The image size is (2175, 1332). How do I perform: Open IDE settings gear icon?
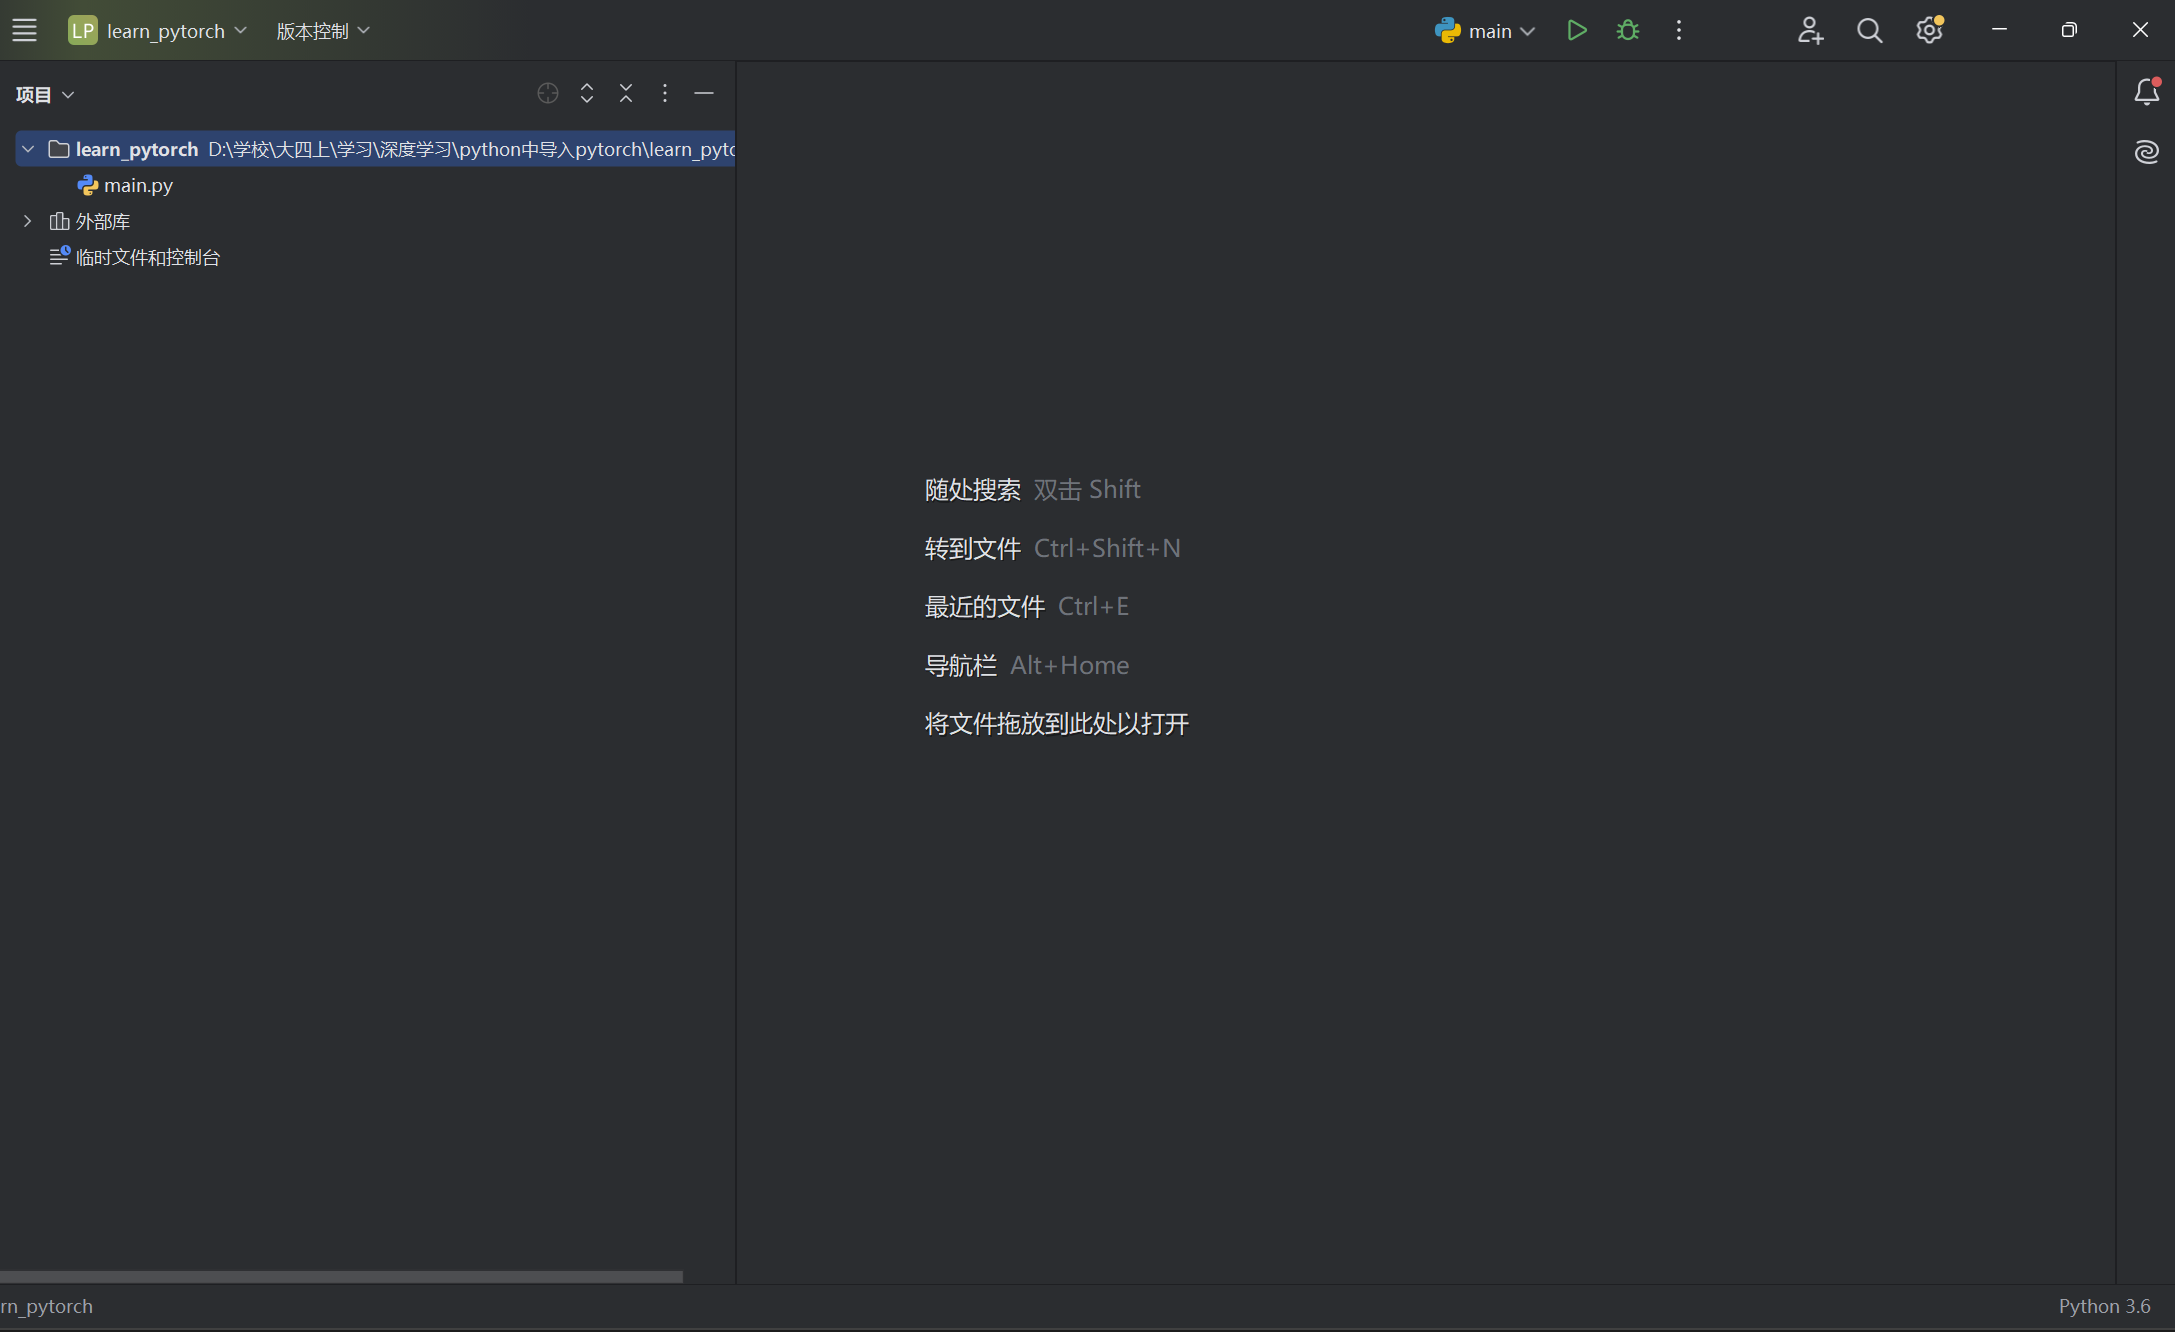click(1929, 31)
